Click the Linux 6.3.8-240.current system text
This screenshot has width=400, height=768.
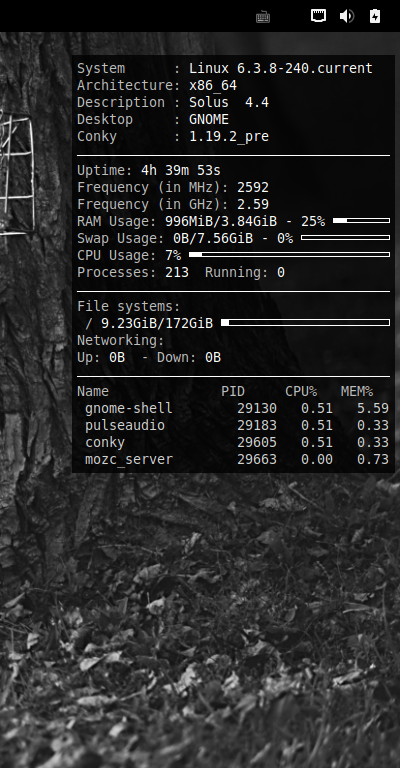pos(281,69)
